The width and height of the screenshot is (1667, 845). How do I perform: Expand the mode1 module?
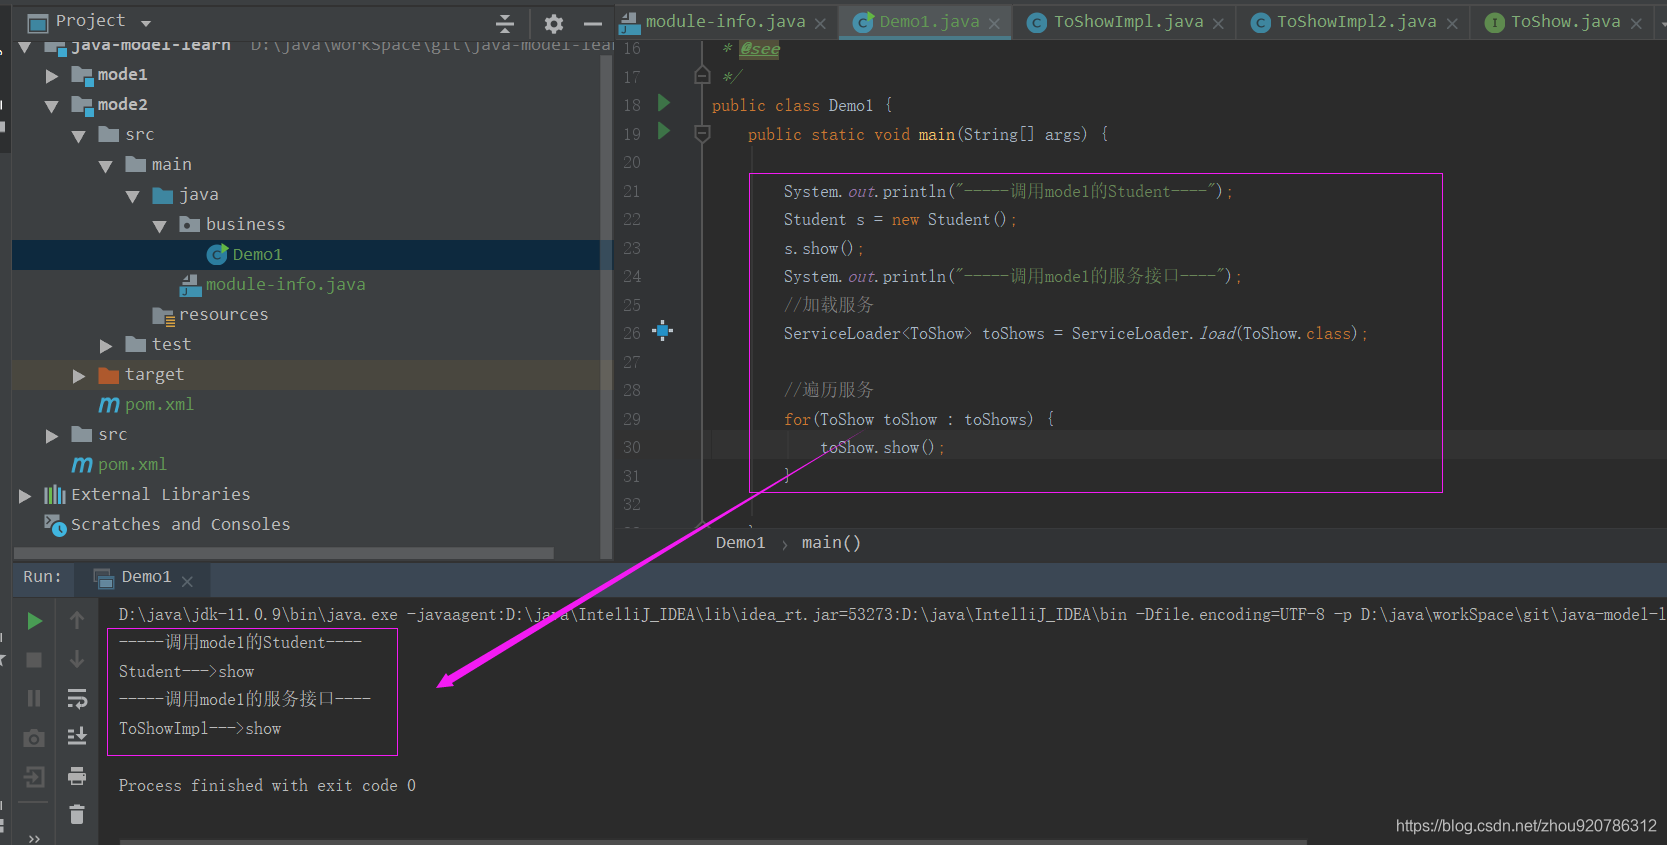(x=52, y=76)
